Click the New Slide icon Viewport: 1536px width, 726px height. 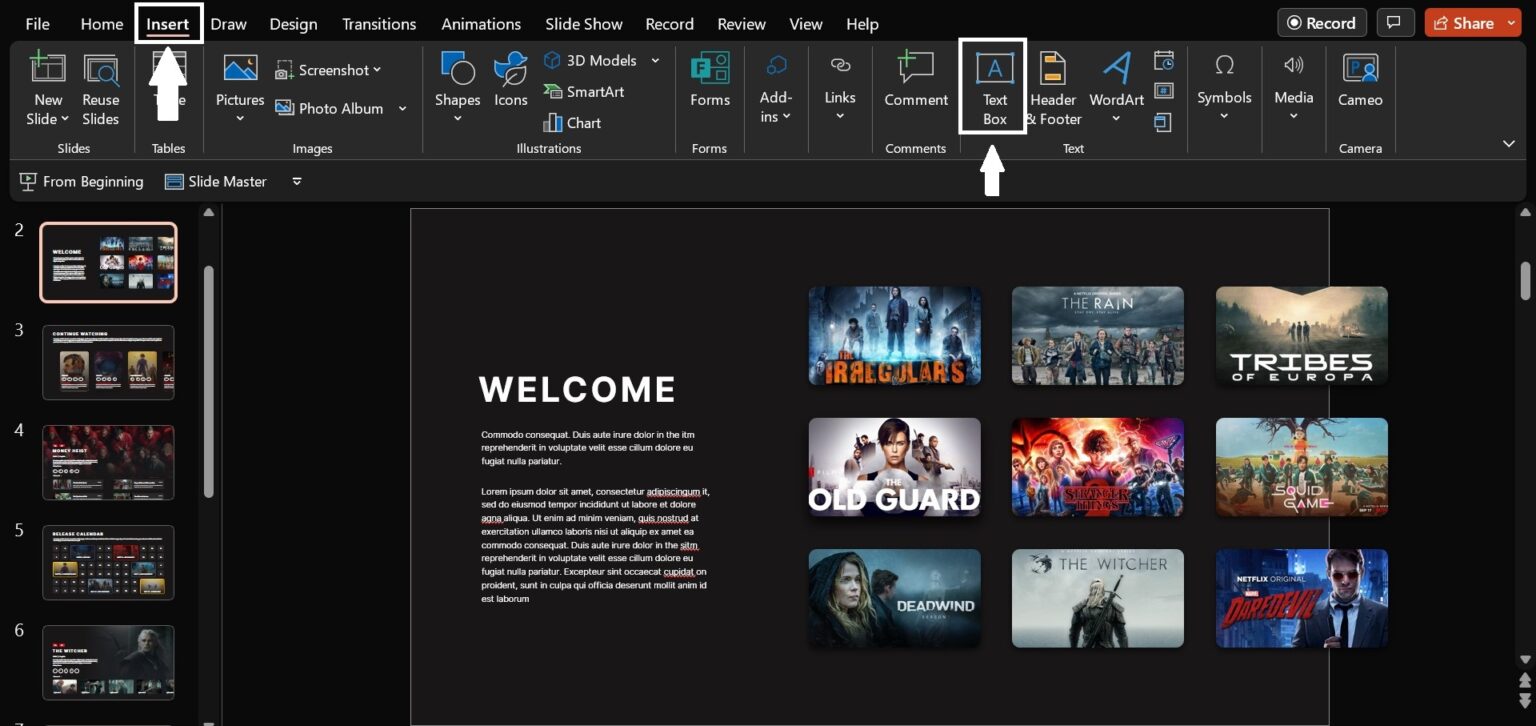[x=48, y=68]
